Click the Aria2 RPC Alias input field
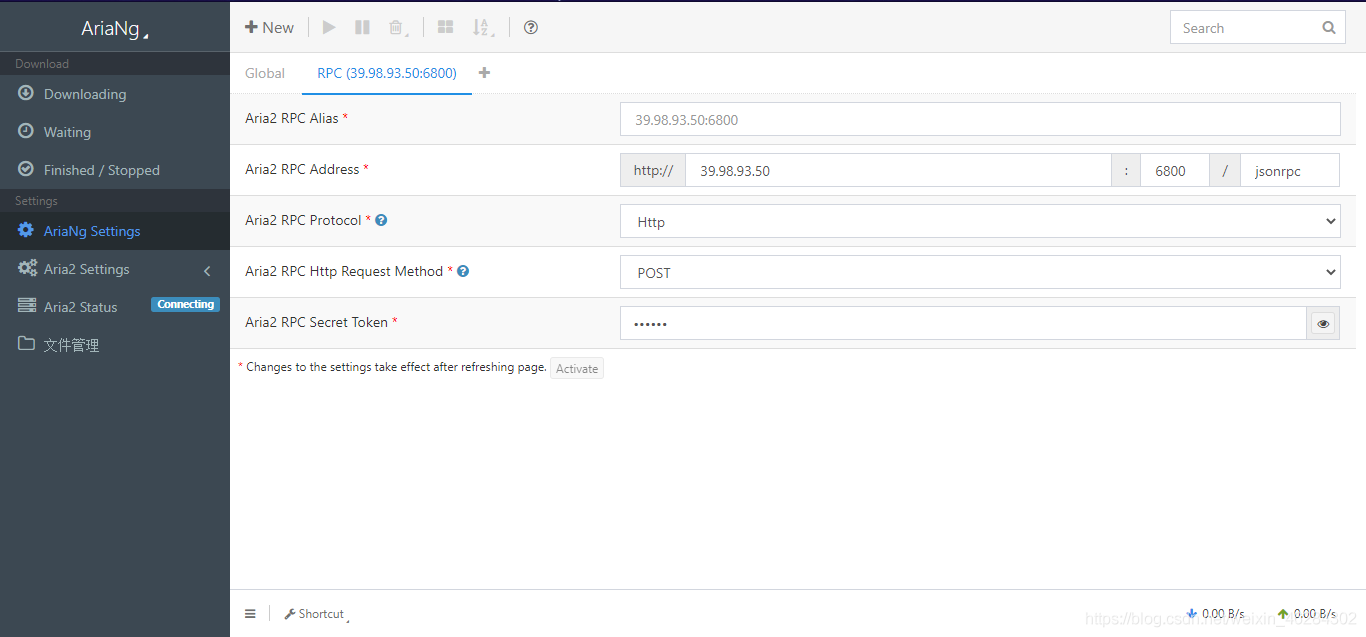This screenshot has width=1366, height=637. click(979, 120)
